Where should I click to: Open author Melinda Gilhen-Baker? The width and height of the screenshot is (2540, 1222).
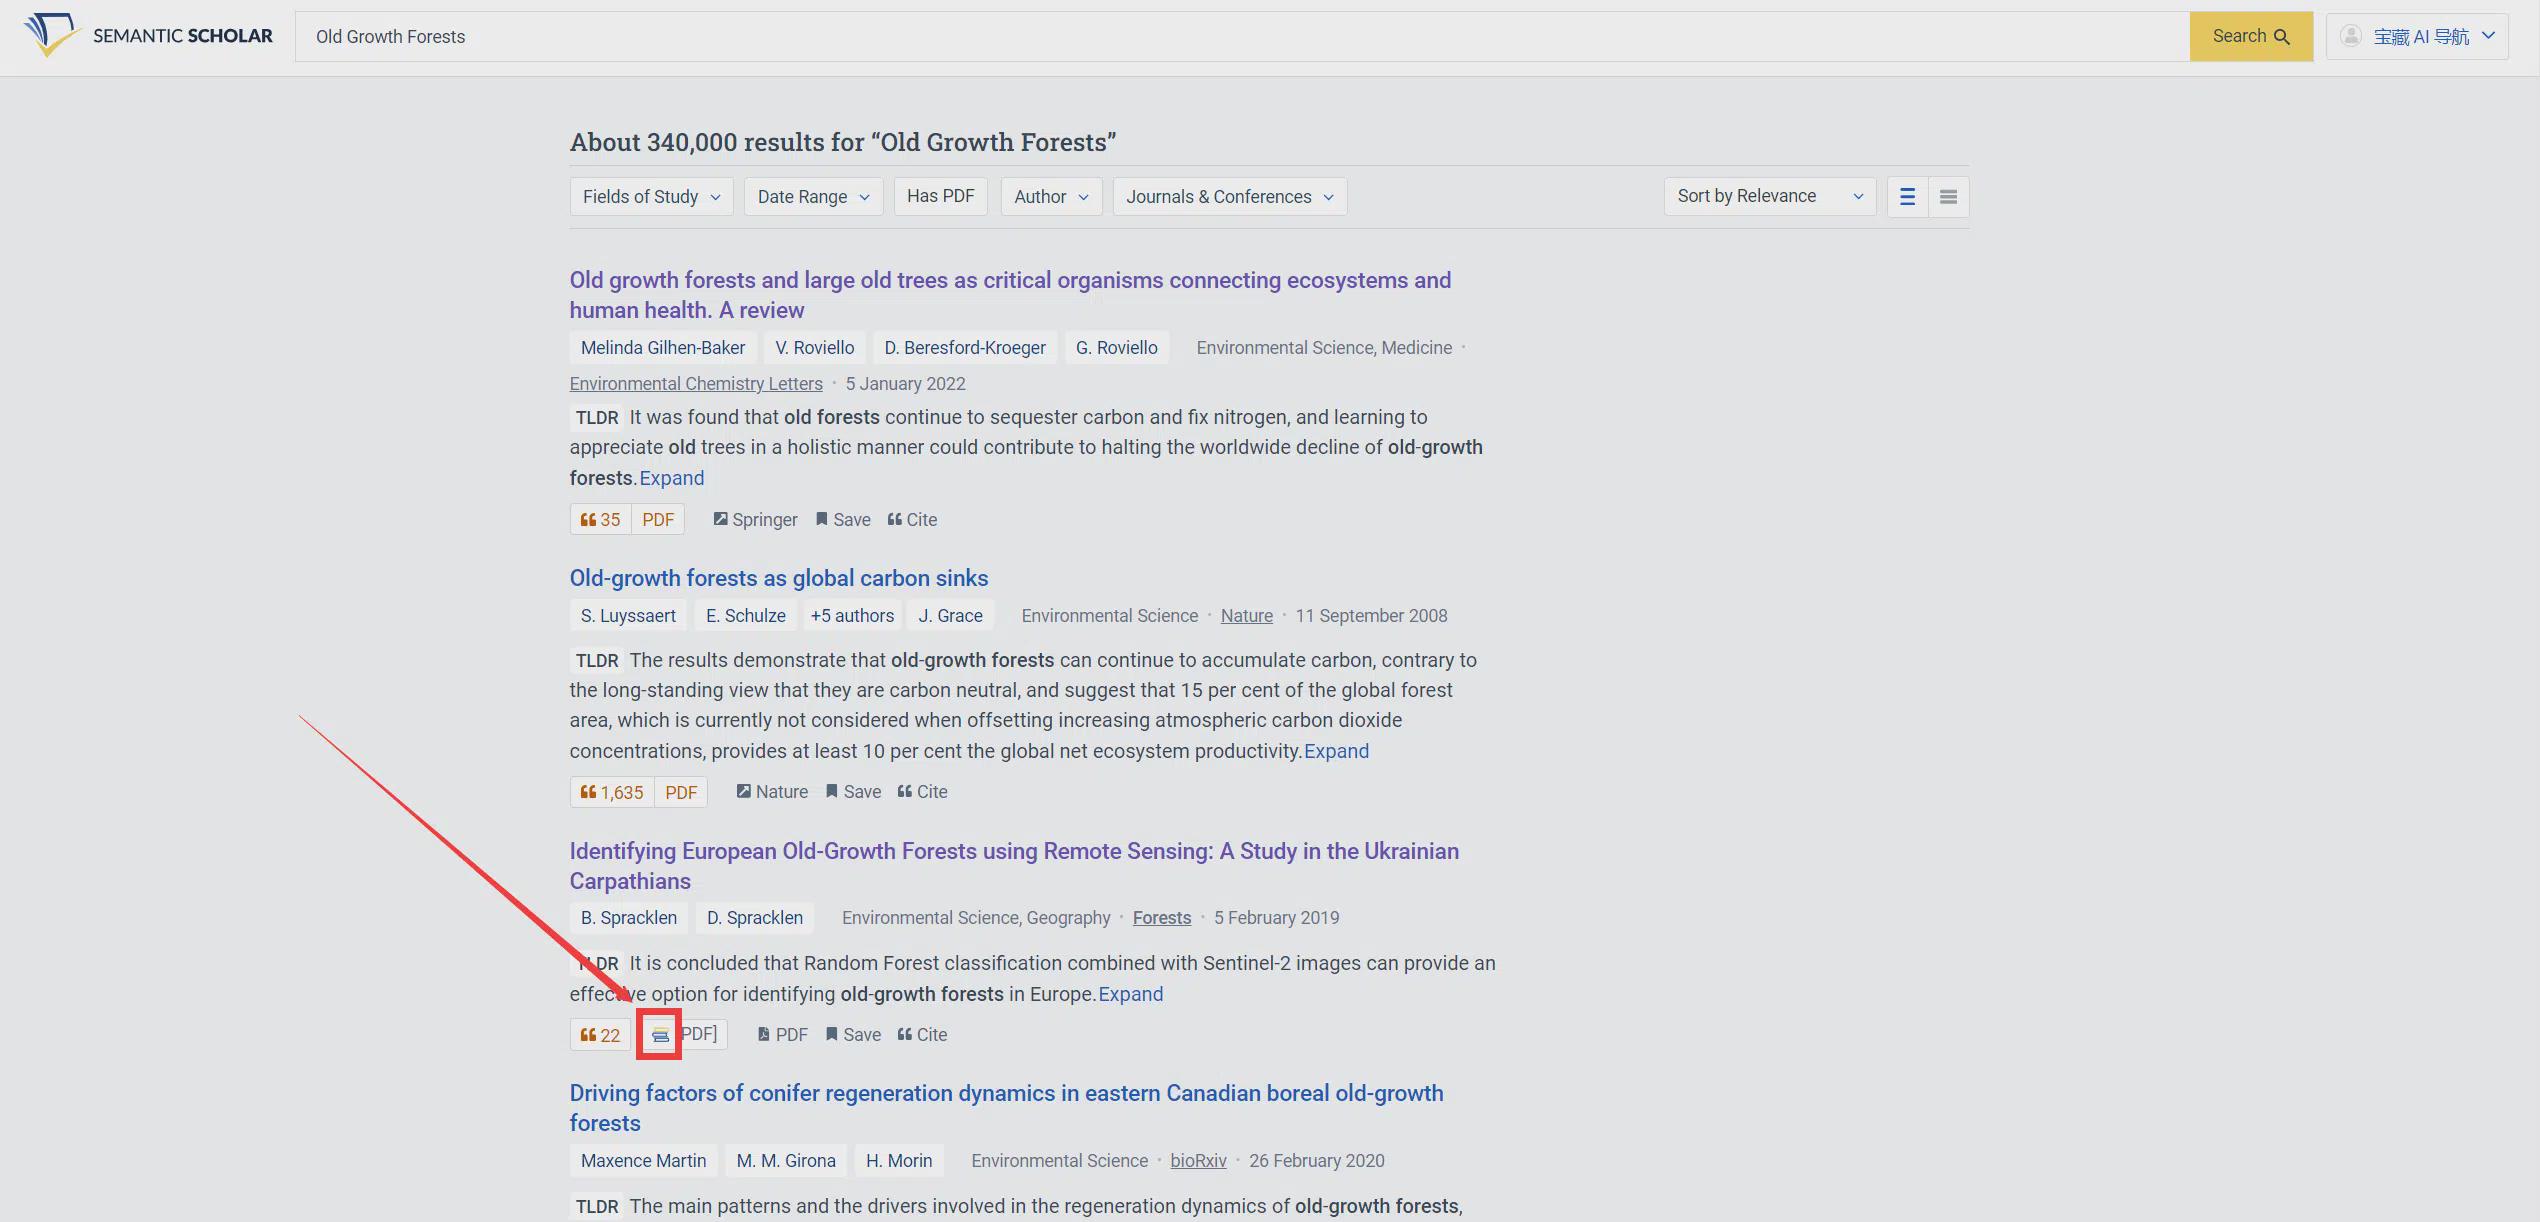click(663, 347)
